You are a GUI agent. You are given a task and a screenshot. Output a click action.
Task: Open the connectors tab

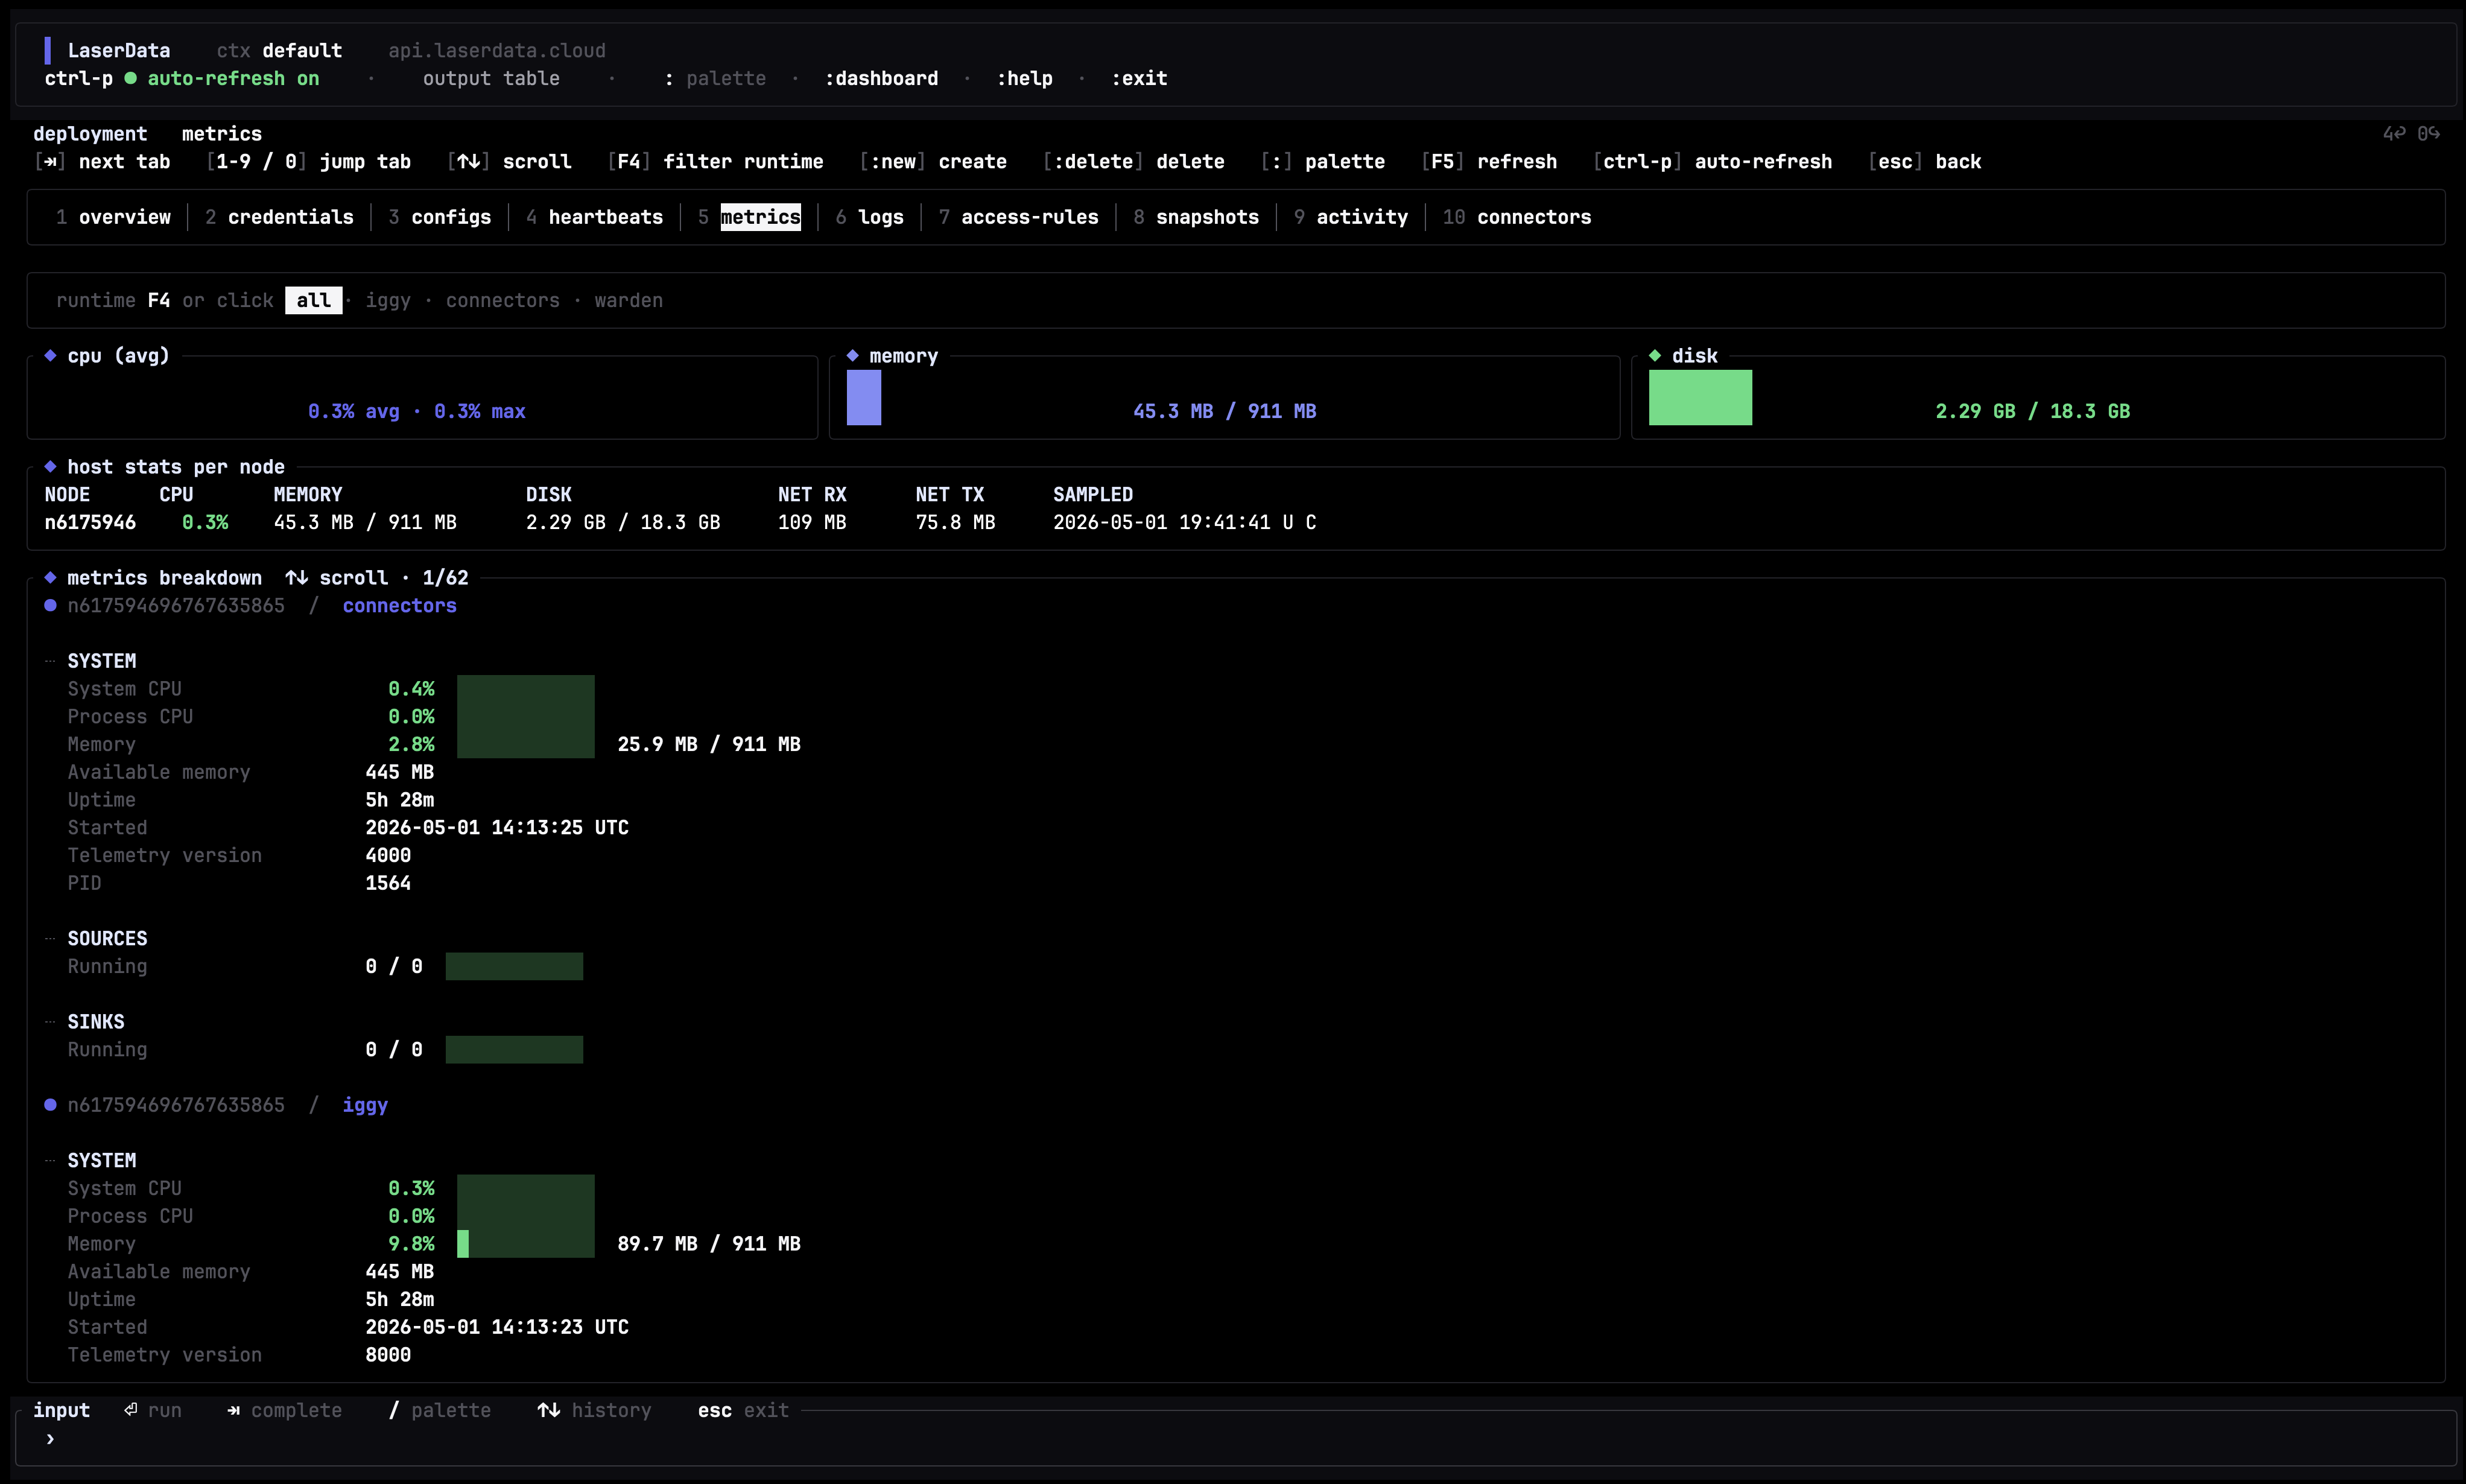coord(1516,217)
